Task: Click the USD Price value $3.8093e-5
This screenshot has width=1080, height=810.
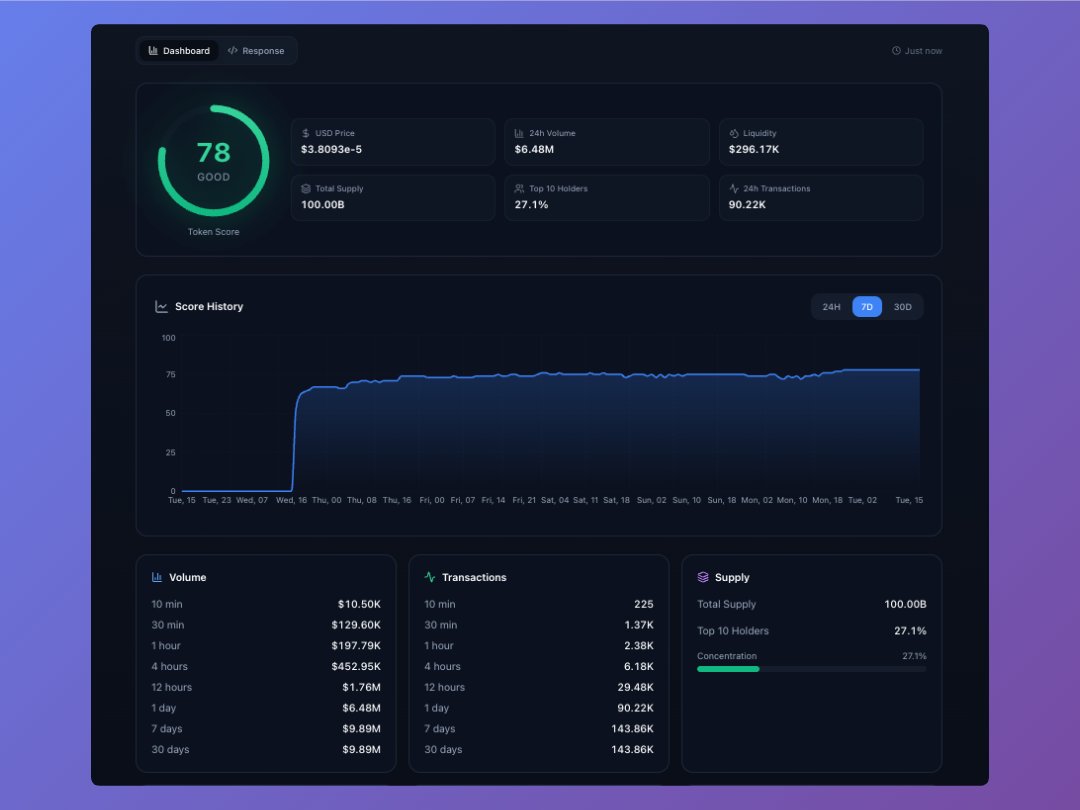Action: click(331, 149)
